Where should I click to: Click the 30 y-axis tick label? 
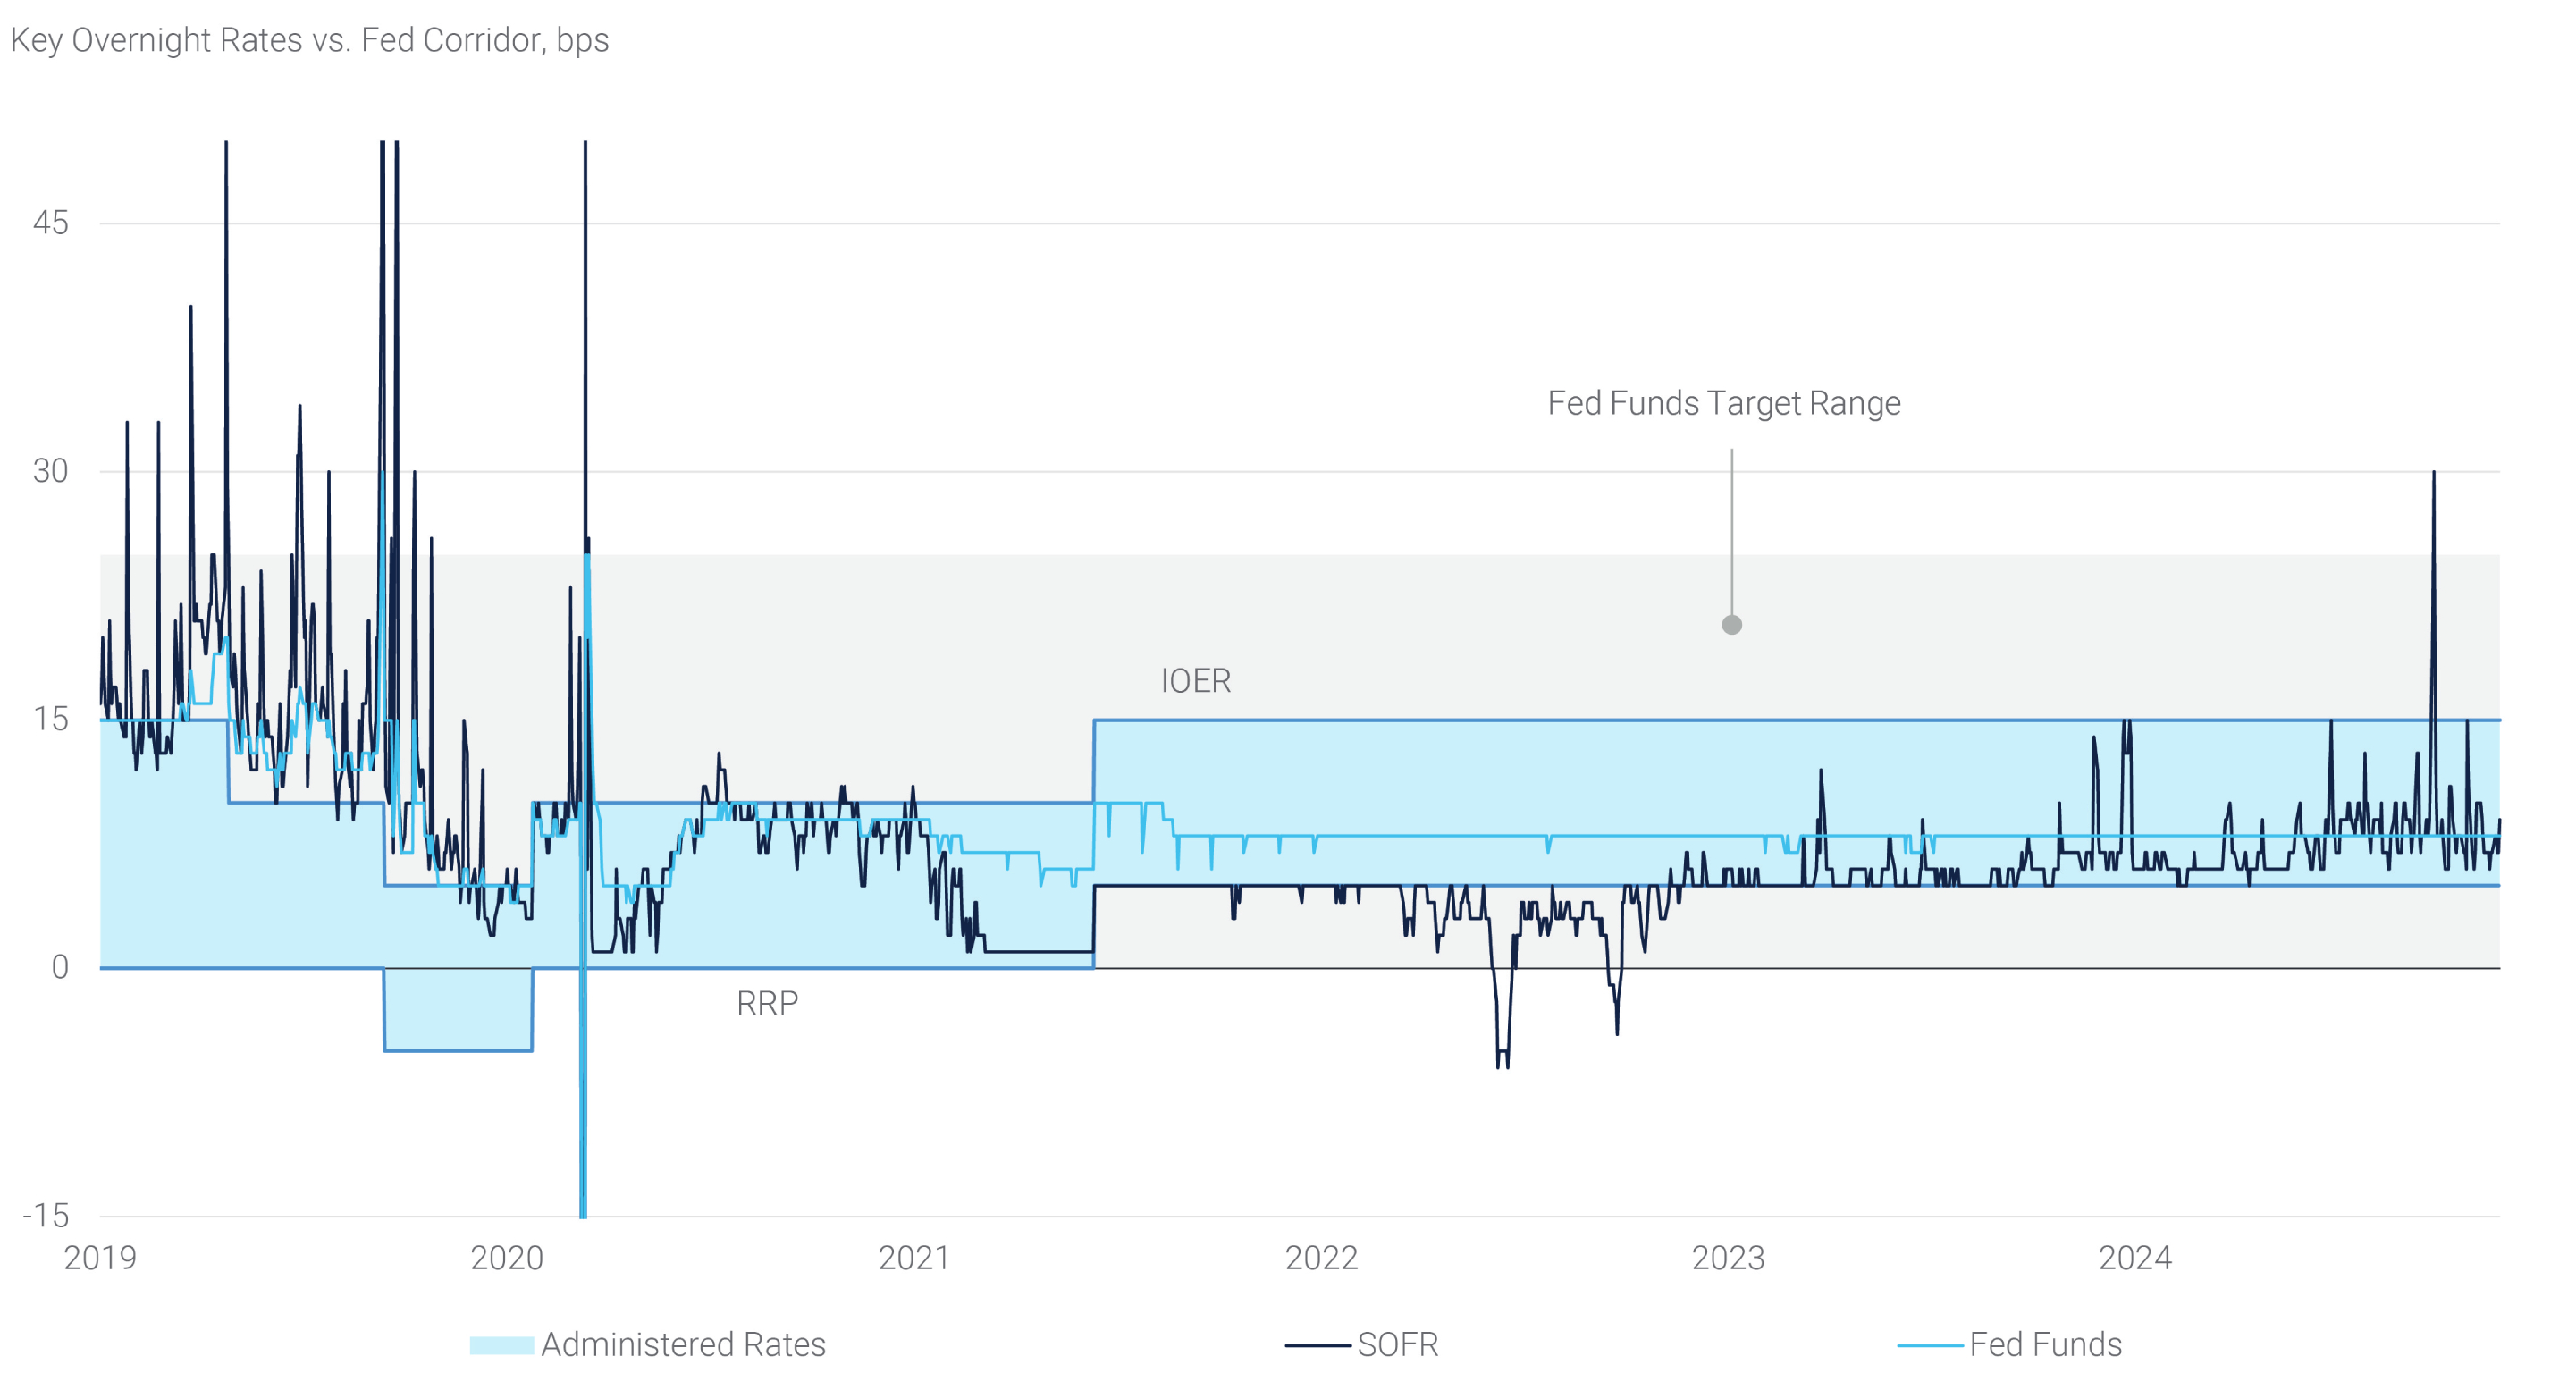coord(51,471)
